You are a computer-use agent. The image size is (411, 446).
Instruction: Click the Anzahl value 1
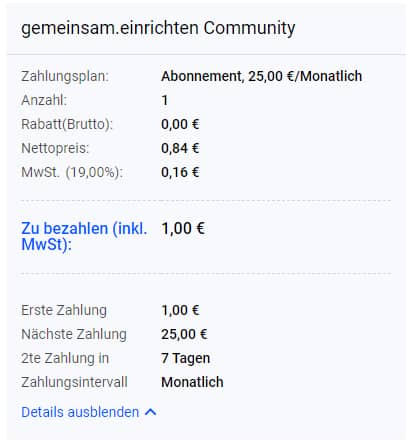point(165,100)
